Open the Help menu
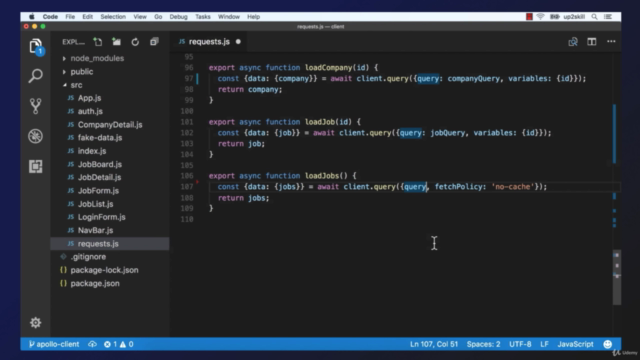 click(x=253, y=17)
